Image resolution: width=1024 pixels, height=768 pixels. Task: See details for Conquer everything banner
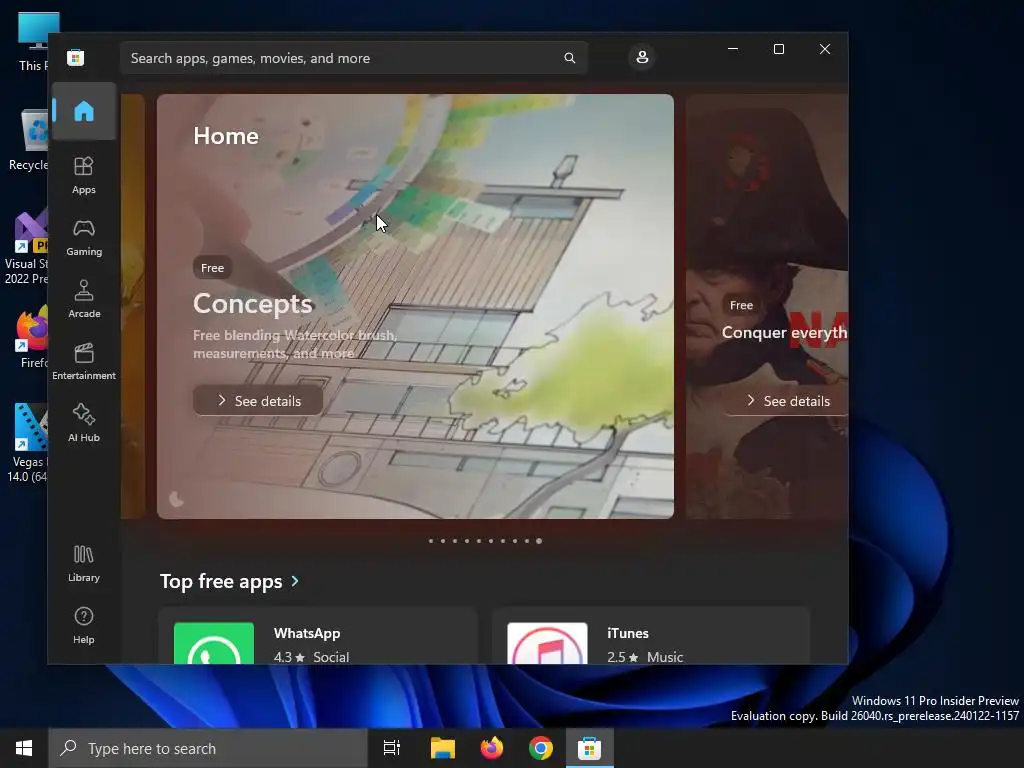tap(787, 400)
